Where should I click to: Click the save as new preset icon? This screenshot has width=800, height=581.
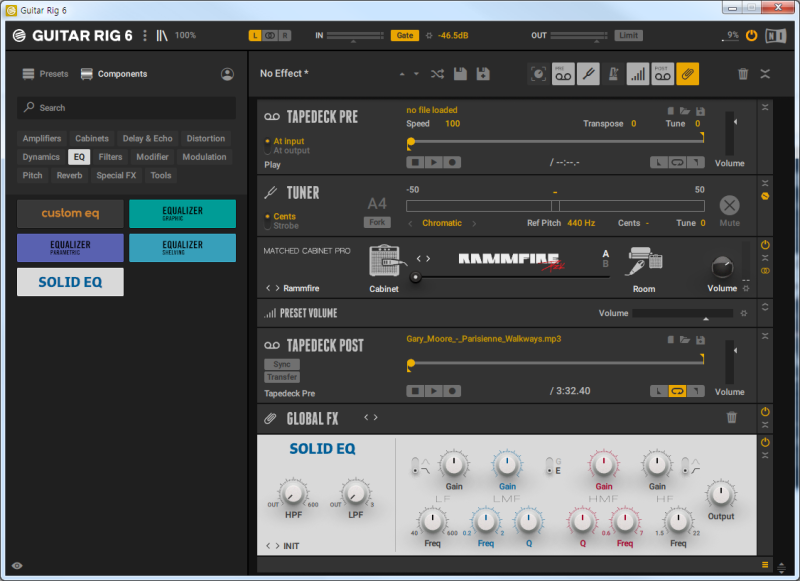483,74
